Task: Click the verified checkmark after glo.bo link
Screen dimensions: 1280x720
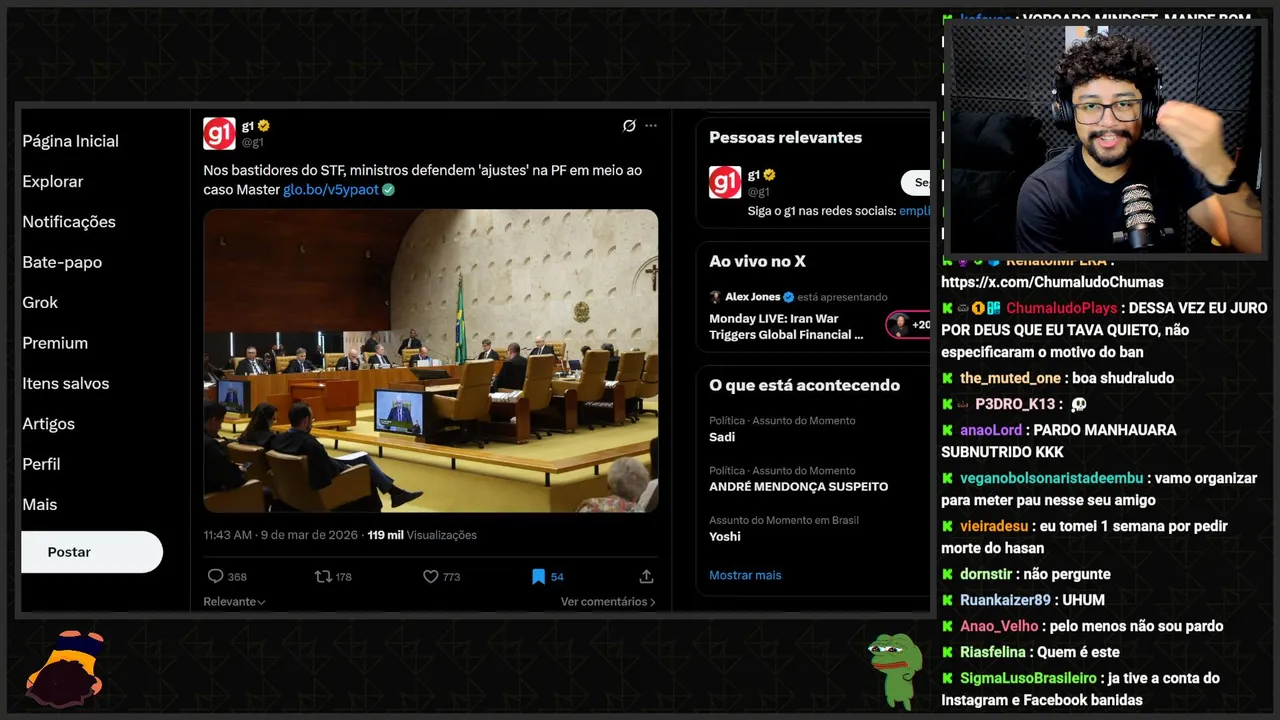Action: [388, 190]
